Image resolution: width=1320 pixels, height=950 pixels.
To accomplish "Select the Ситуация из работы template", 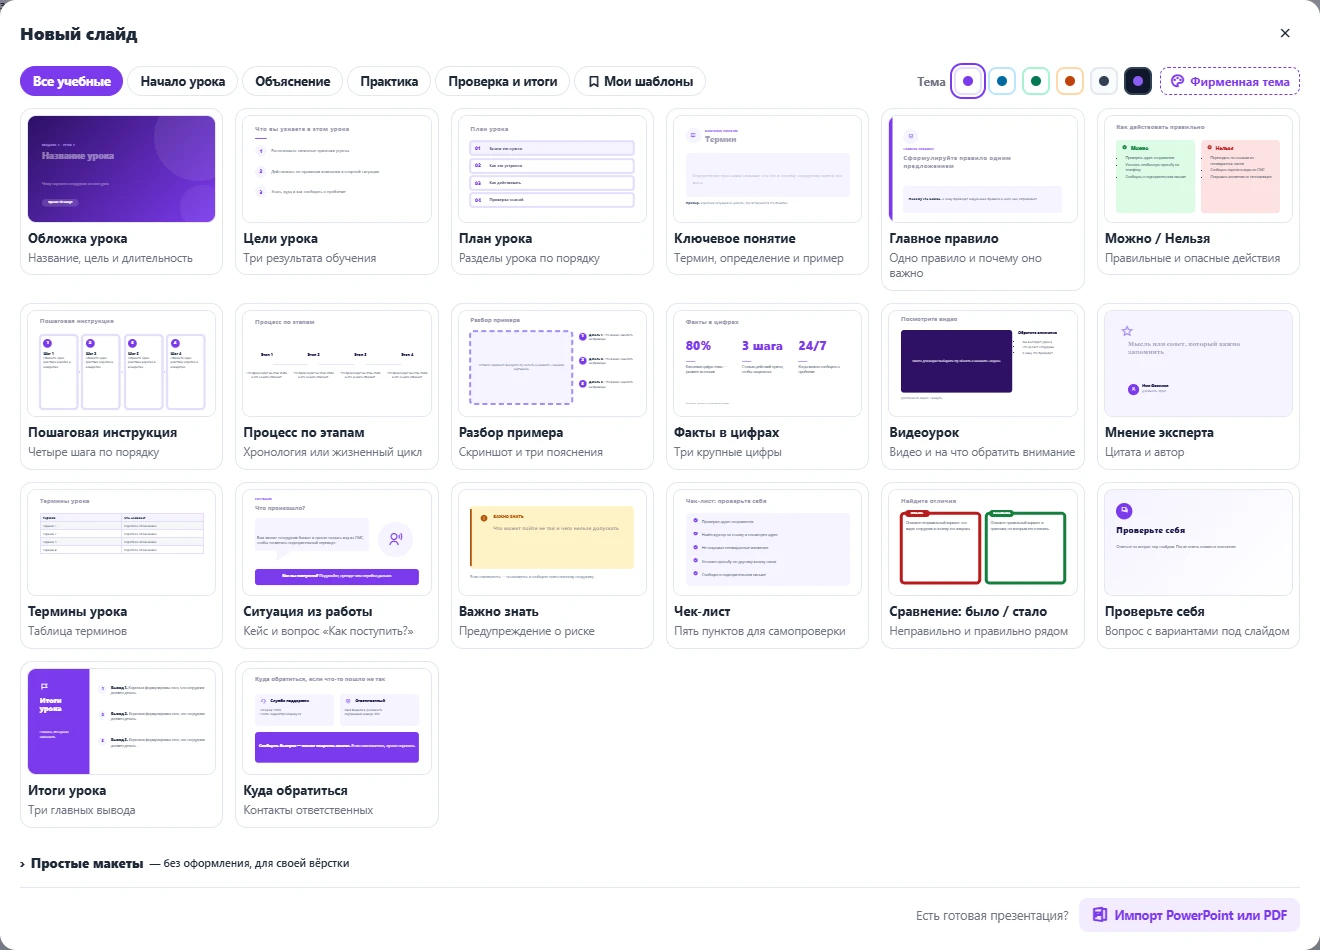I will (x=337, y=565).
